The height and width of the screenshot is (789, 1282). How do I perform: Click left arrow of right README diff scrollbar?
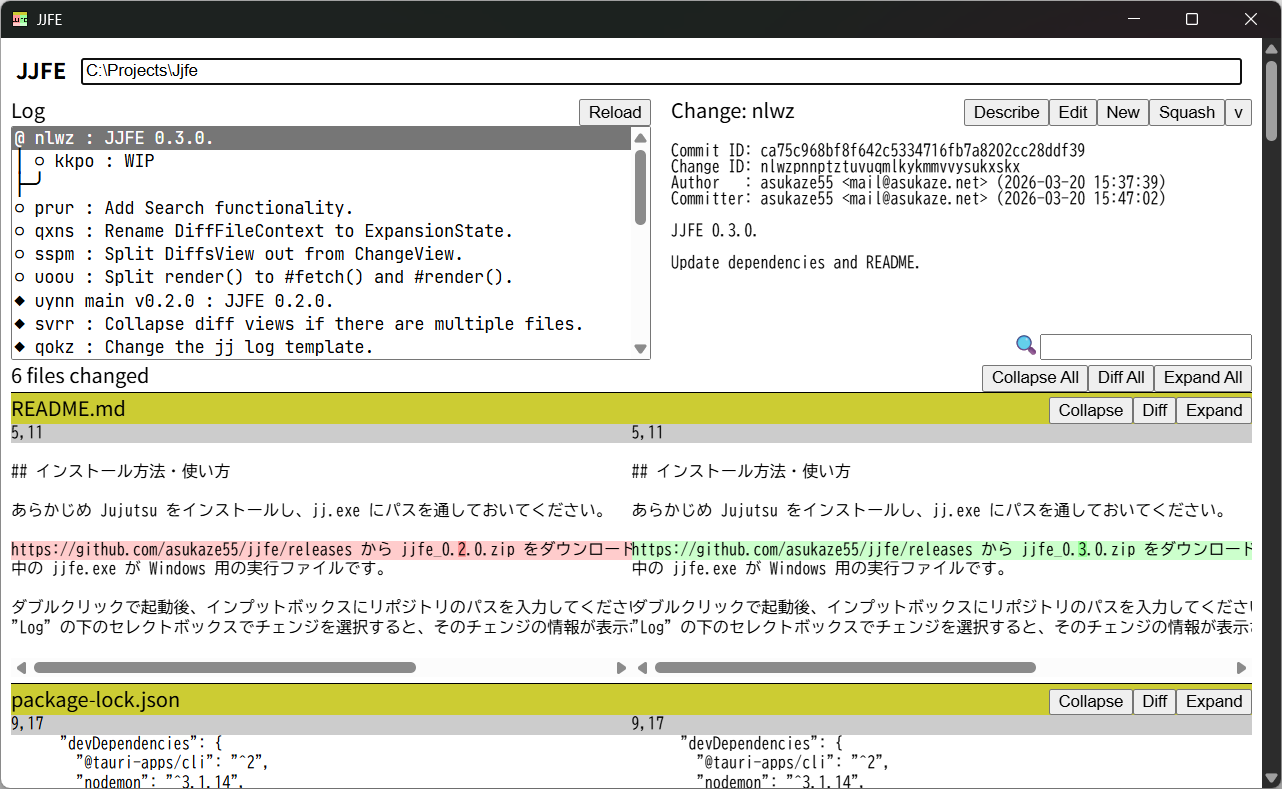click(x=641, y=667)
